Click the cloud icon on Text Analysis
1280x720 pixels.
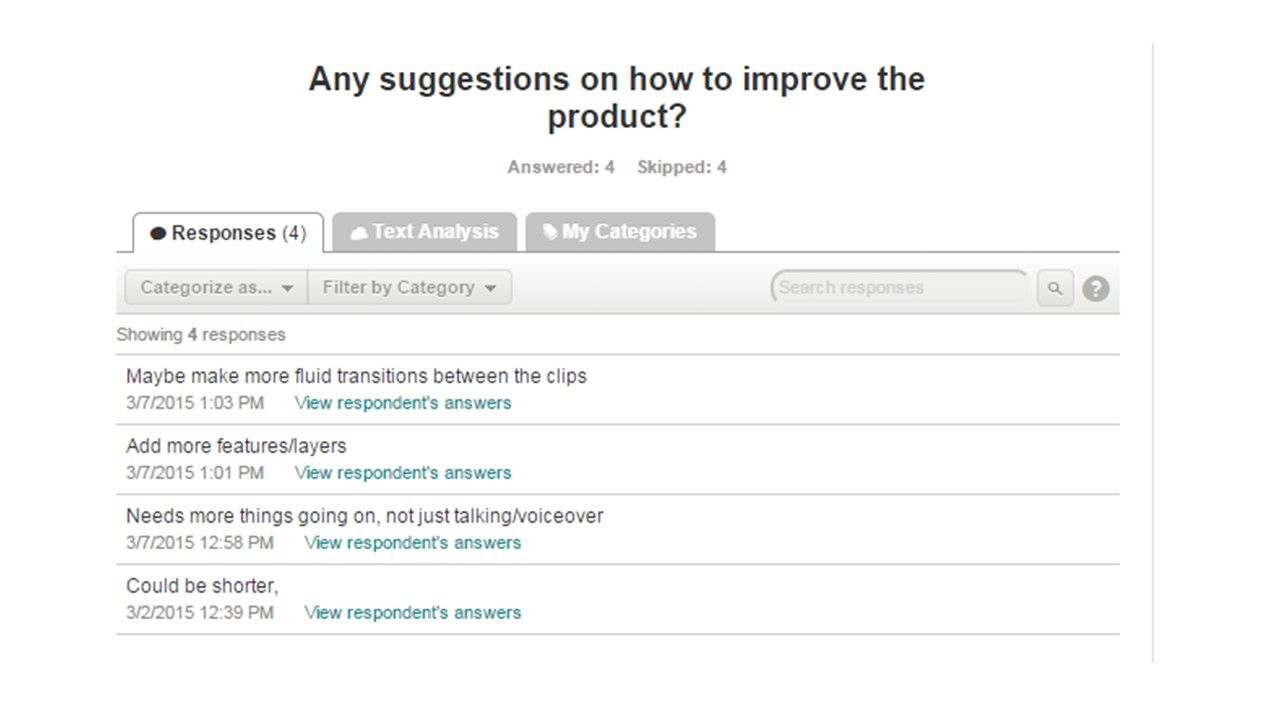[359, 233]
